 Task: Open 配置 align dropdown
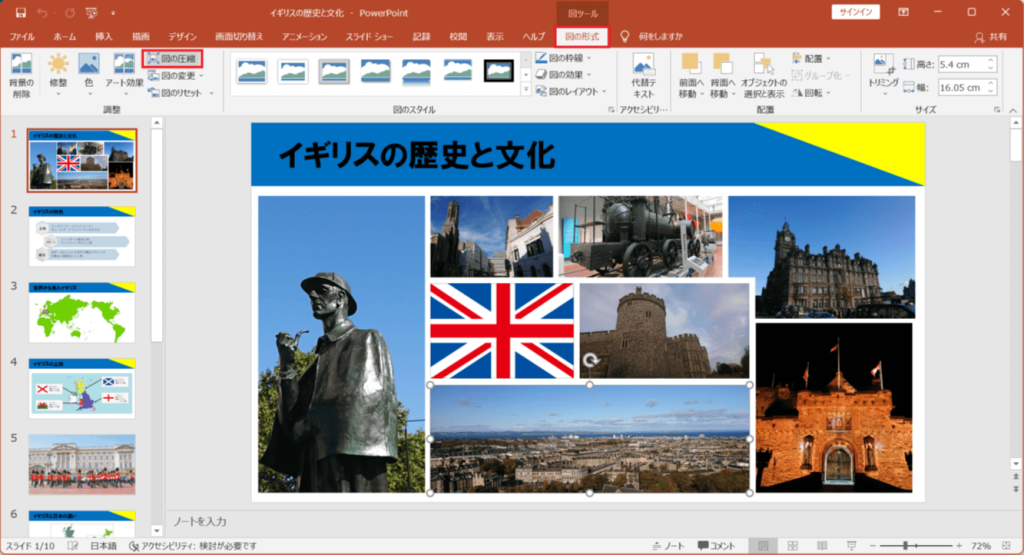(811, 58)
